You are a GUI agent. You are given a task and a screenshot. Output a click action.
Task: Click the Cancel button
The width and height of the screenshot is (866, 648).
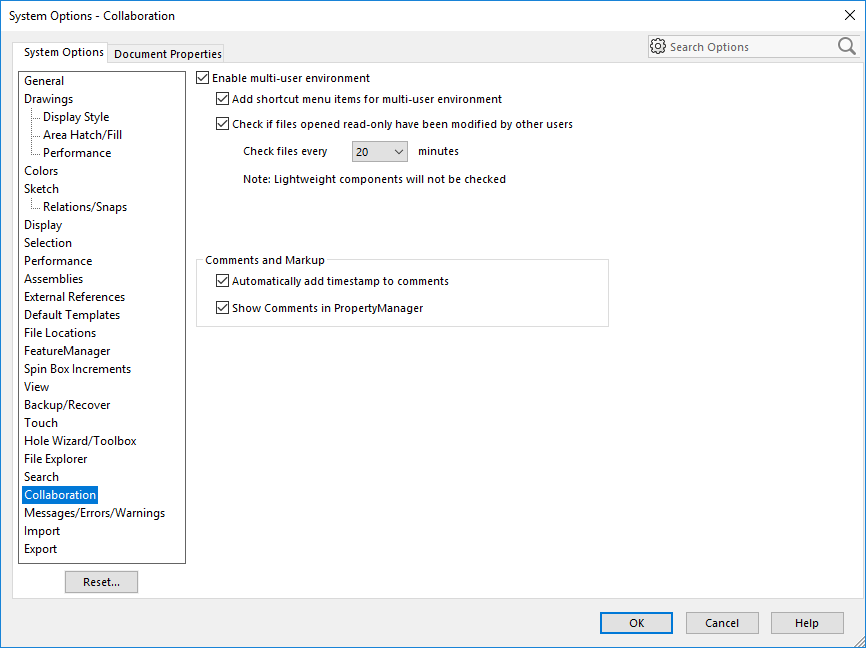click(x=722, y=623)
